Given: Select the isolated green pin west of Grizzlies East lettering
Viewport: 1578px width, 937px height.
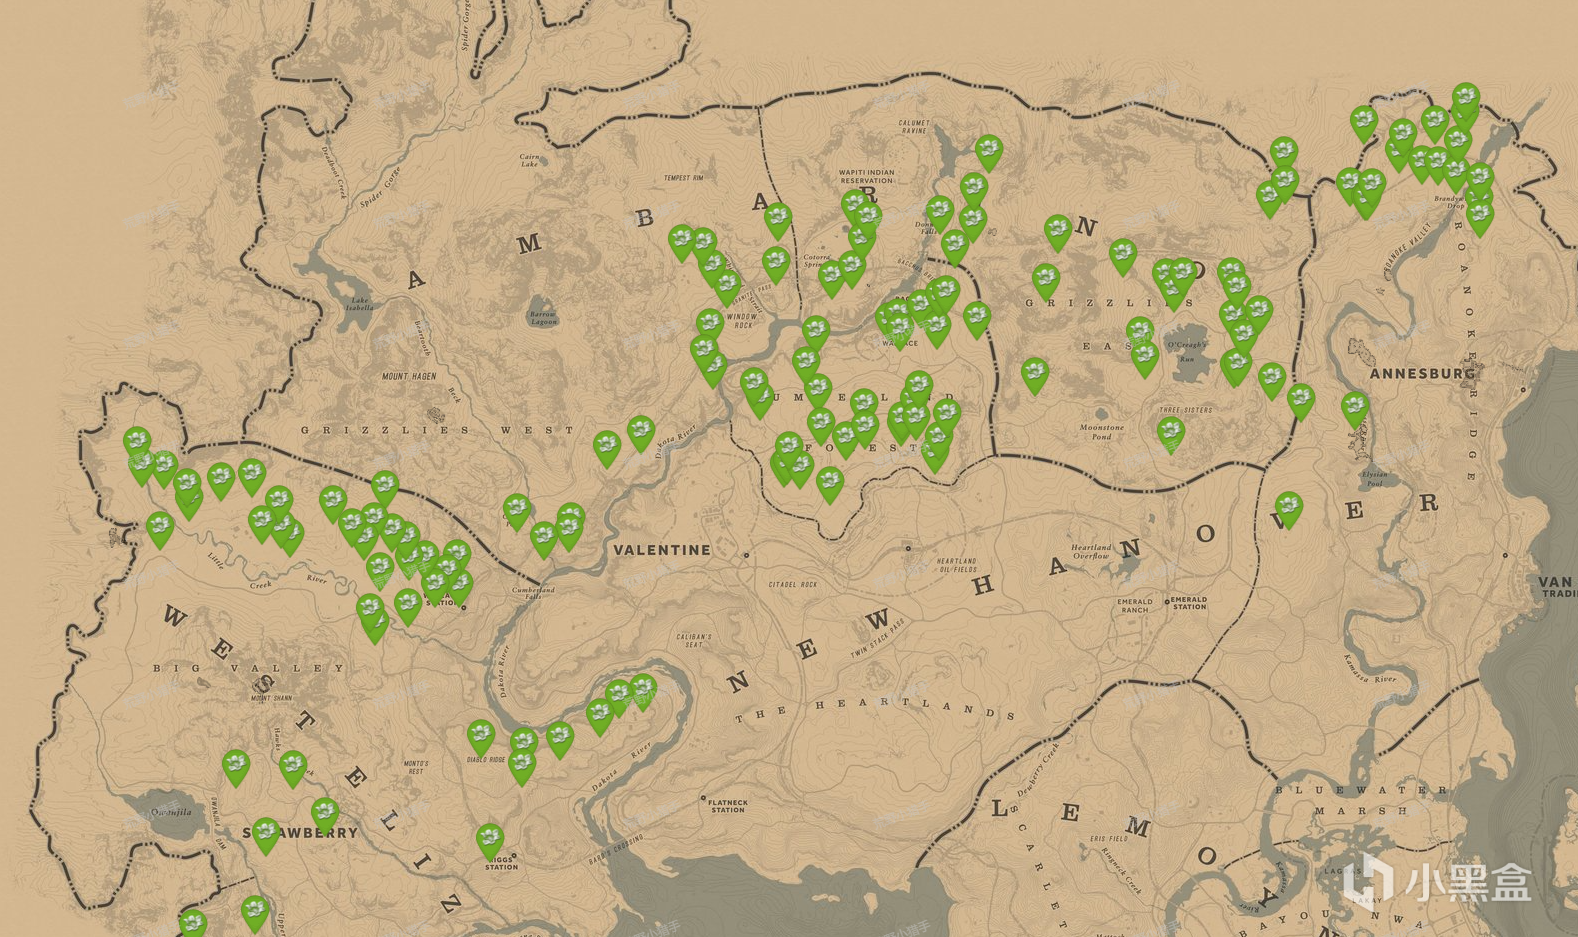Looking at the screenshot, I should [1035, 376].
